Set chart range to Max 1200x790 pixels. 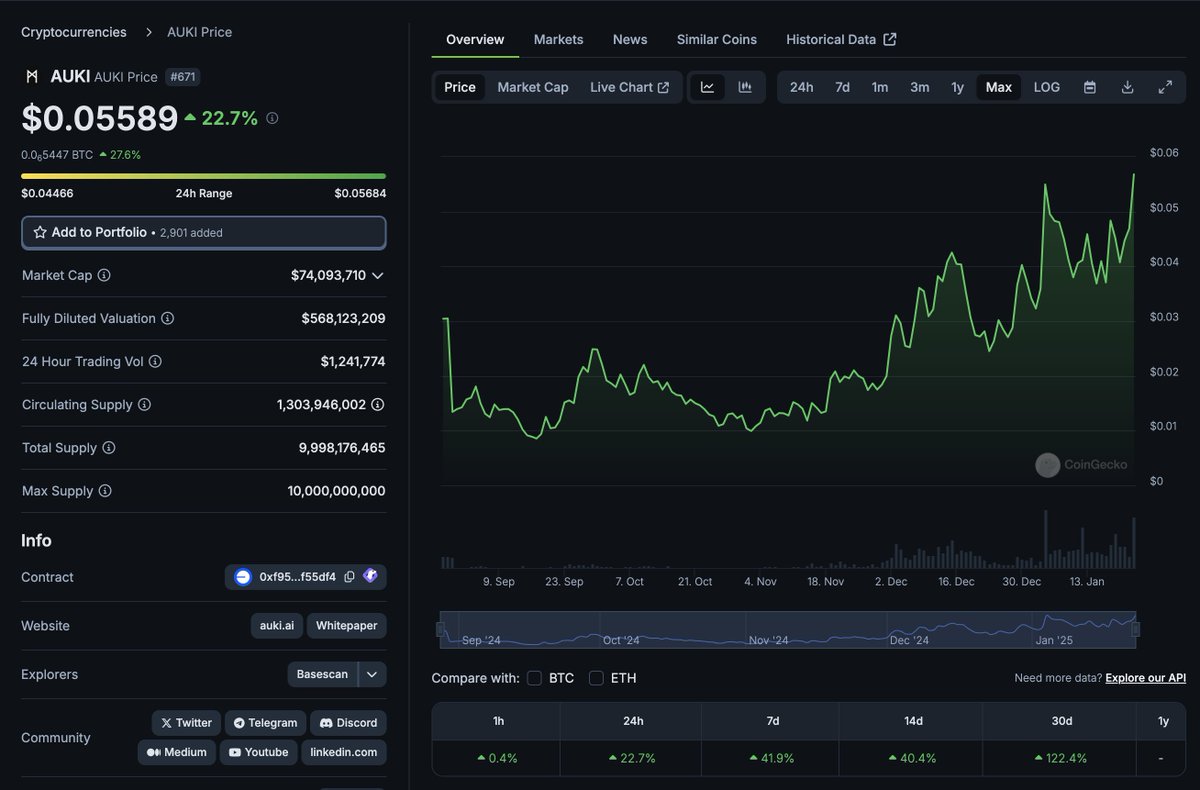point(999,87)
